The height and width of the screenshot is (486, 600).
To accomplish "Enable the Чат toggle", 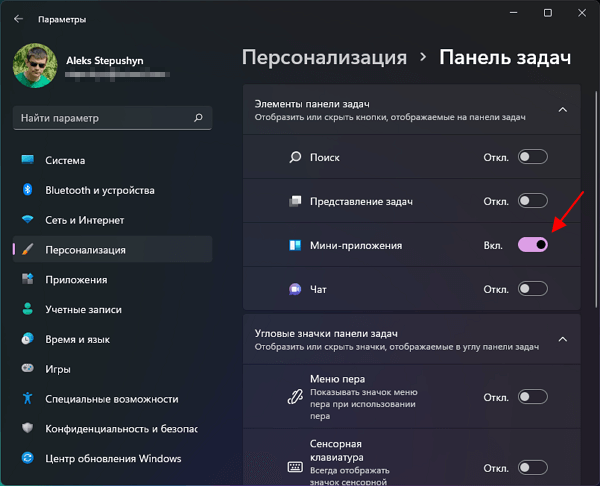I will point(533,289).
